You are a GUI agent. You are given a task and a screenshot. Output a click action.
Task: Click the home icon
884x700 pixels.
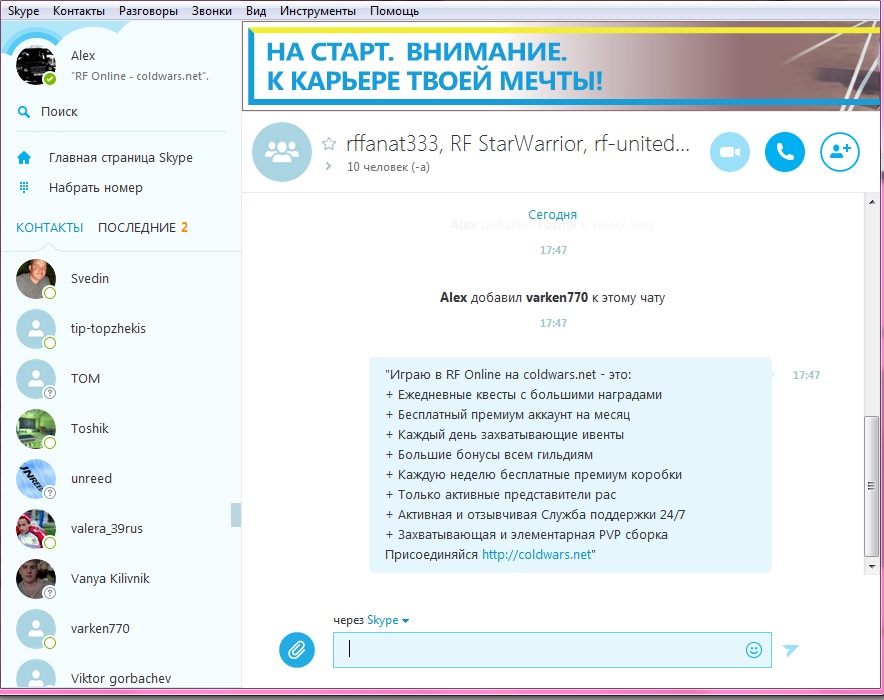[24, 158]
